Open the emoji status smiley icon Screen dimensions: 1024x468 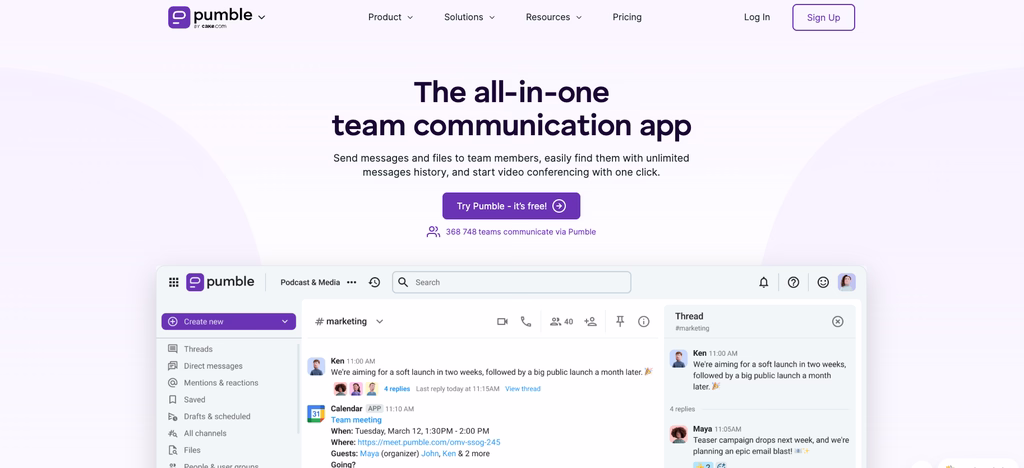tap(824, 283)
